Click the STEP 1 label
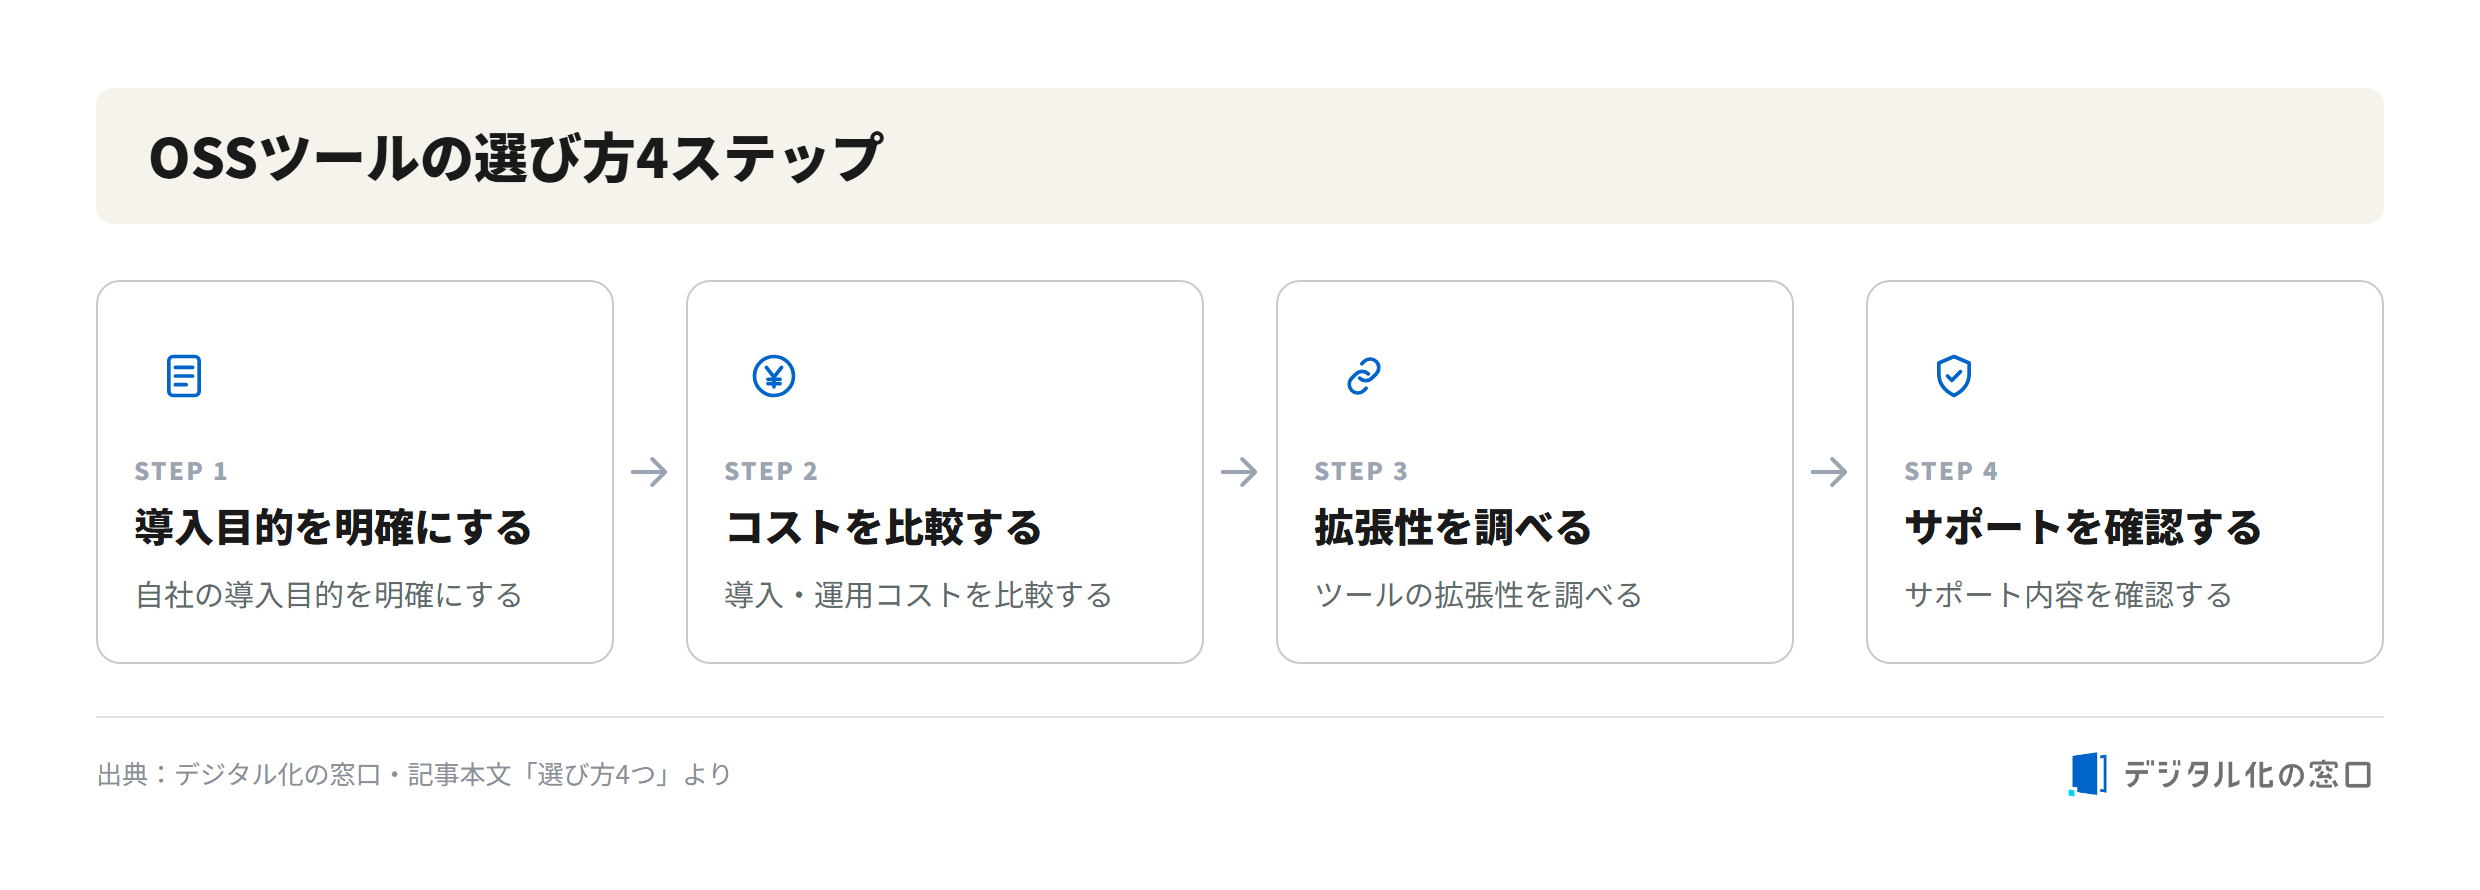 coord(181,471)
